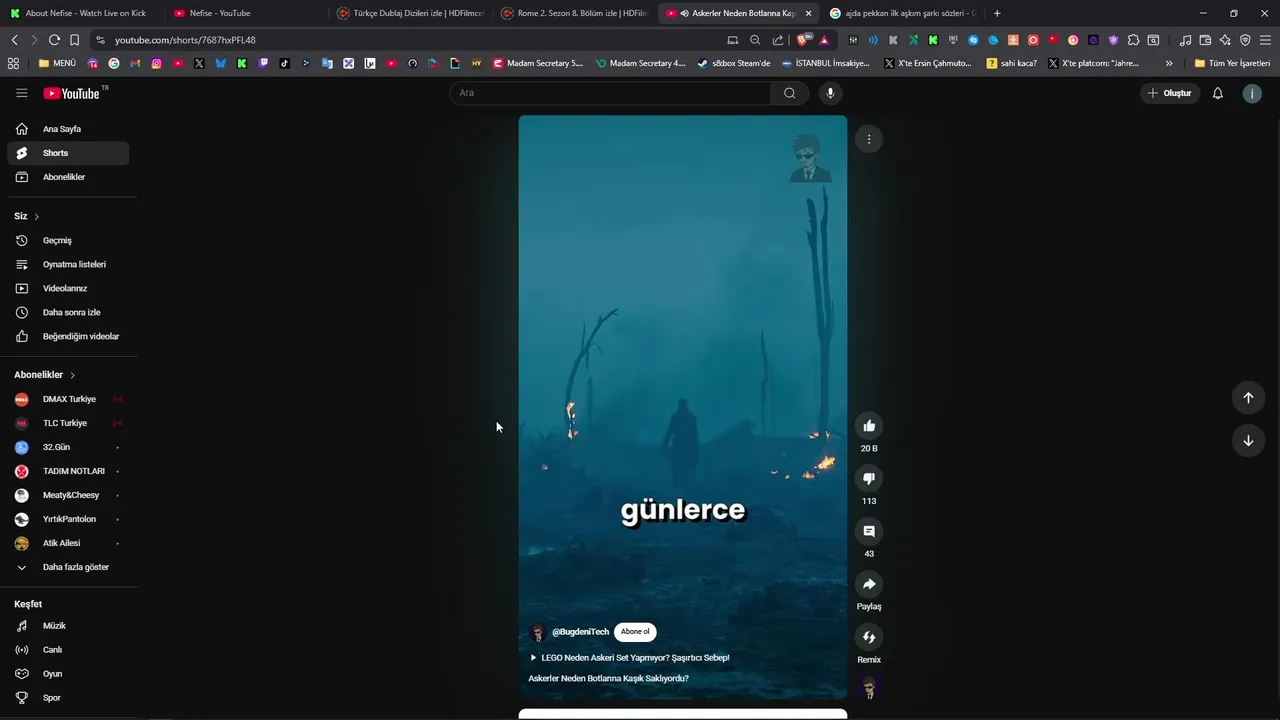
Task: Open the Oluştur create menu
Action: click(x=1170, y=93)
